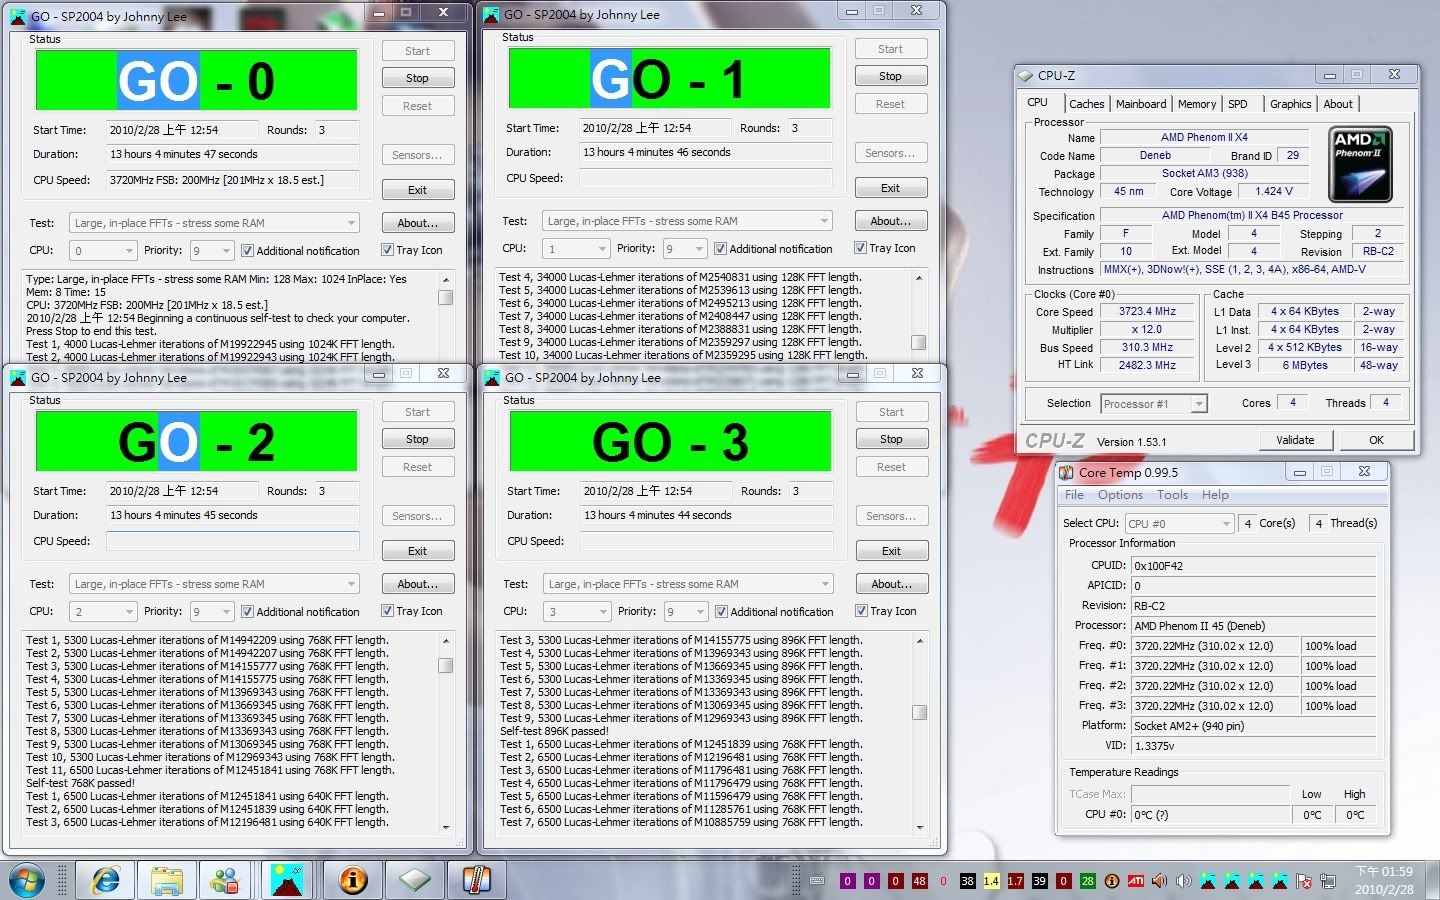1440x900 pixels.
Task: Click the GO - 3 window title icon
Action: [493, 377]
